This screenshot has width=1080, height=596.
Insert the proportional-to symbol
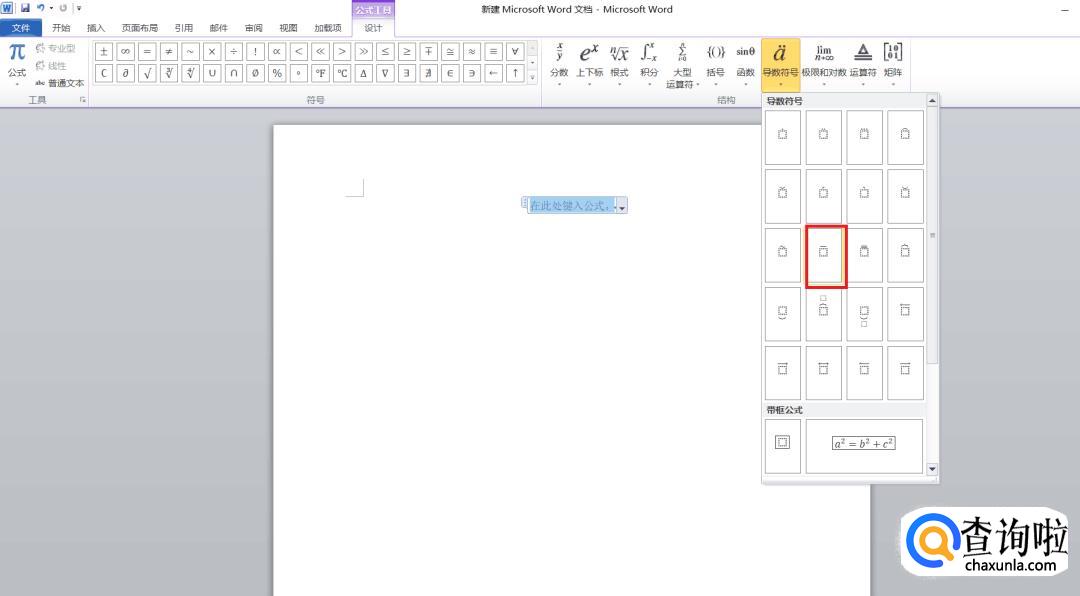[x=277, y=52]
